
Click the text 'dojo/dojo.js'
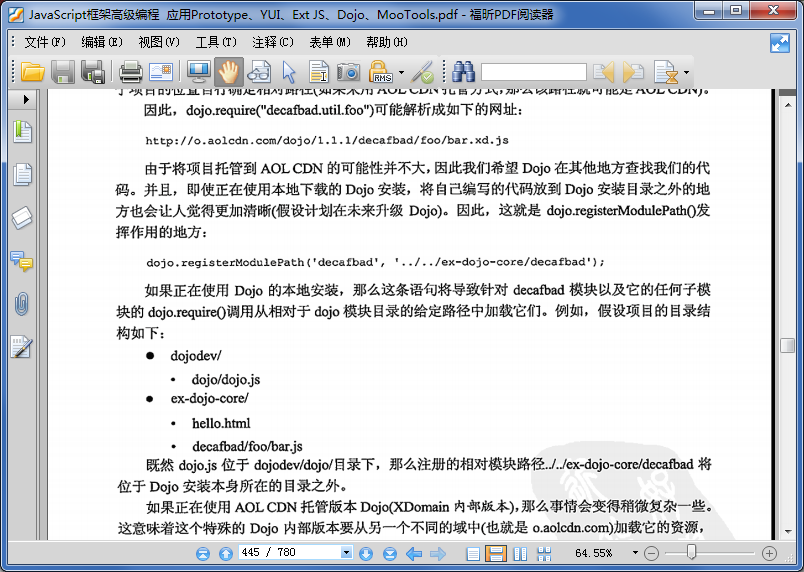pyautogui.click(x=226, y=380)
